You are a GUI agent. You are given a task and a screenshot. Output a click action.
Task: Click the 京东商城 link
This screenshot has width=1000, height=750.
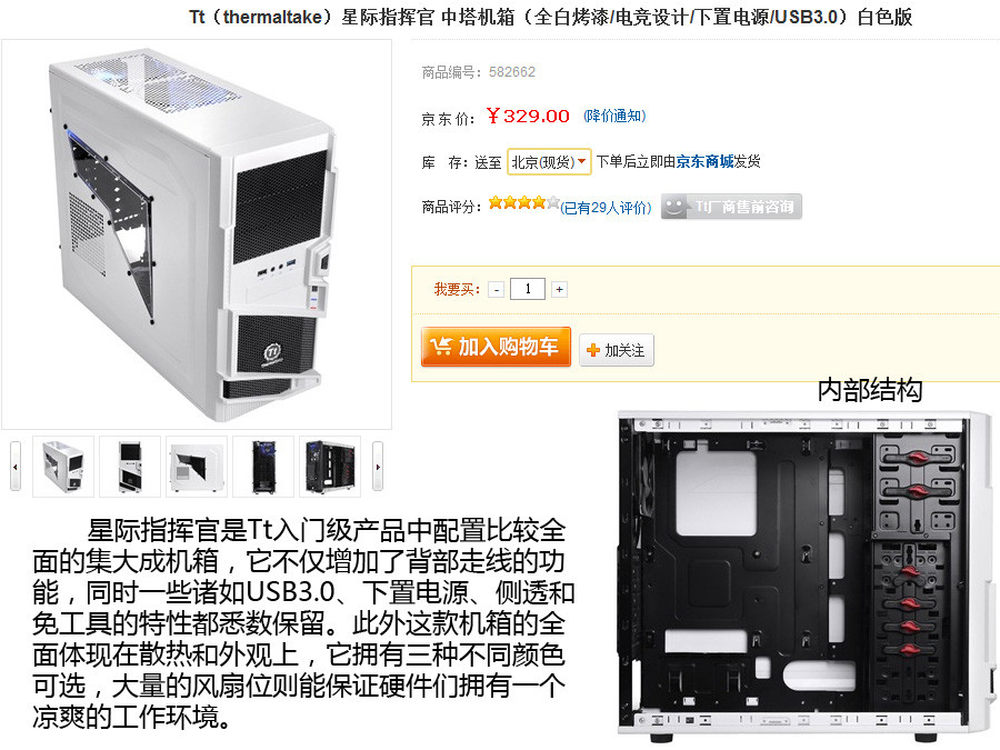tap(705, 162)
